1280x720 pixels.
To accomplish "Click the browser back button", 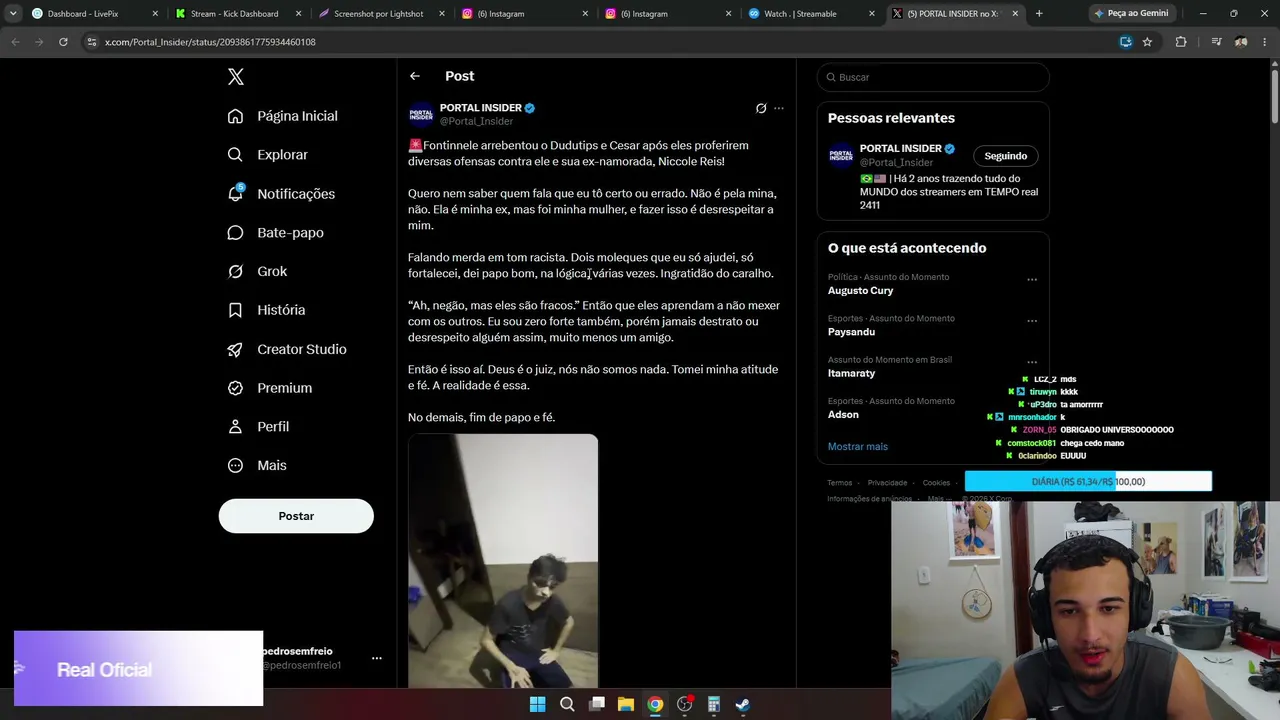I will pos(15,42).
